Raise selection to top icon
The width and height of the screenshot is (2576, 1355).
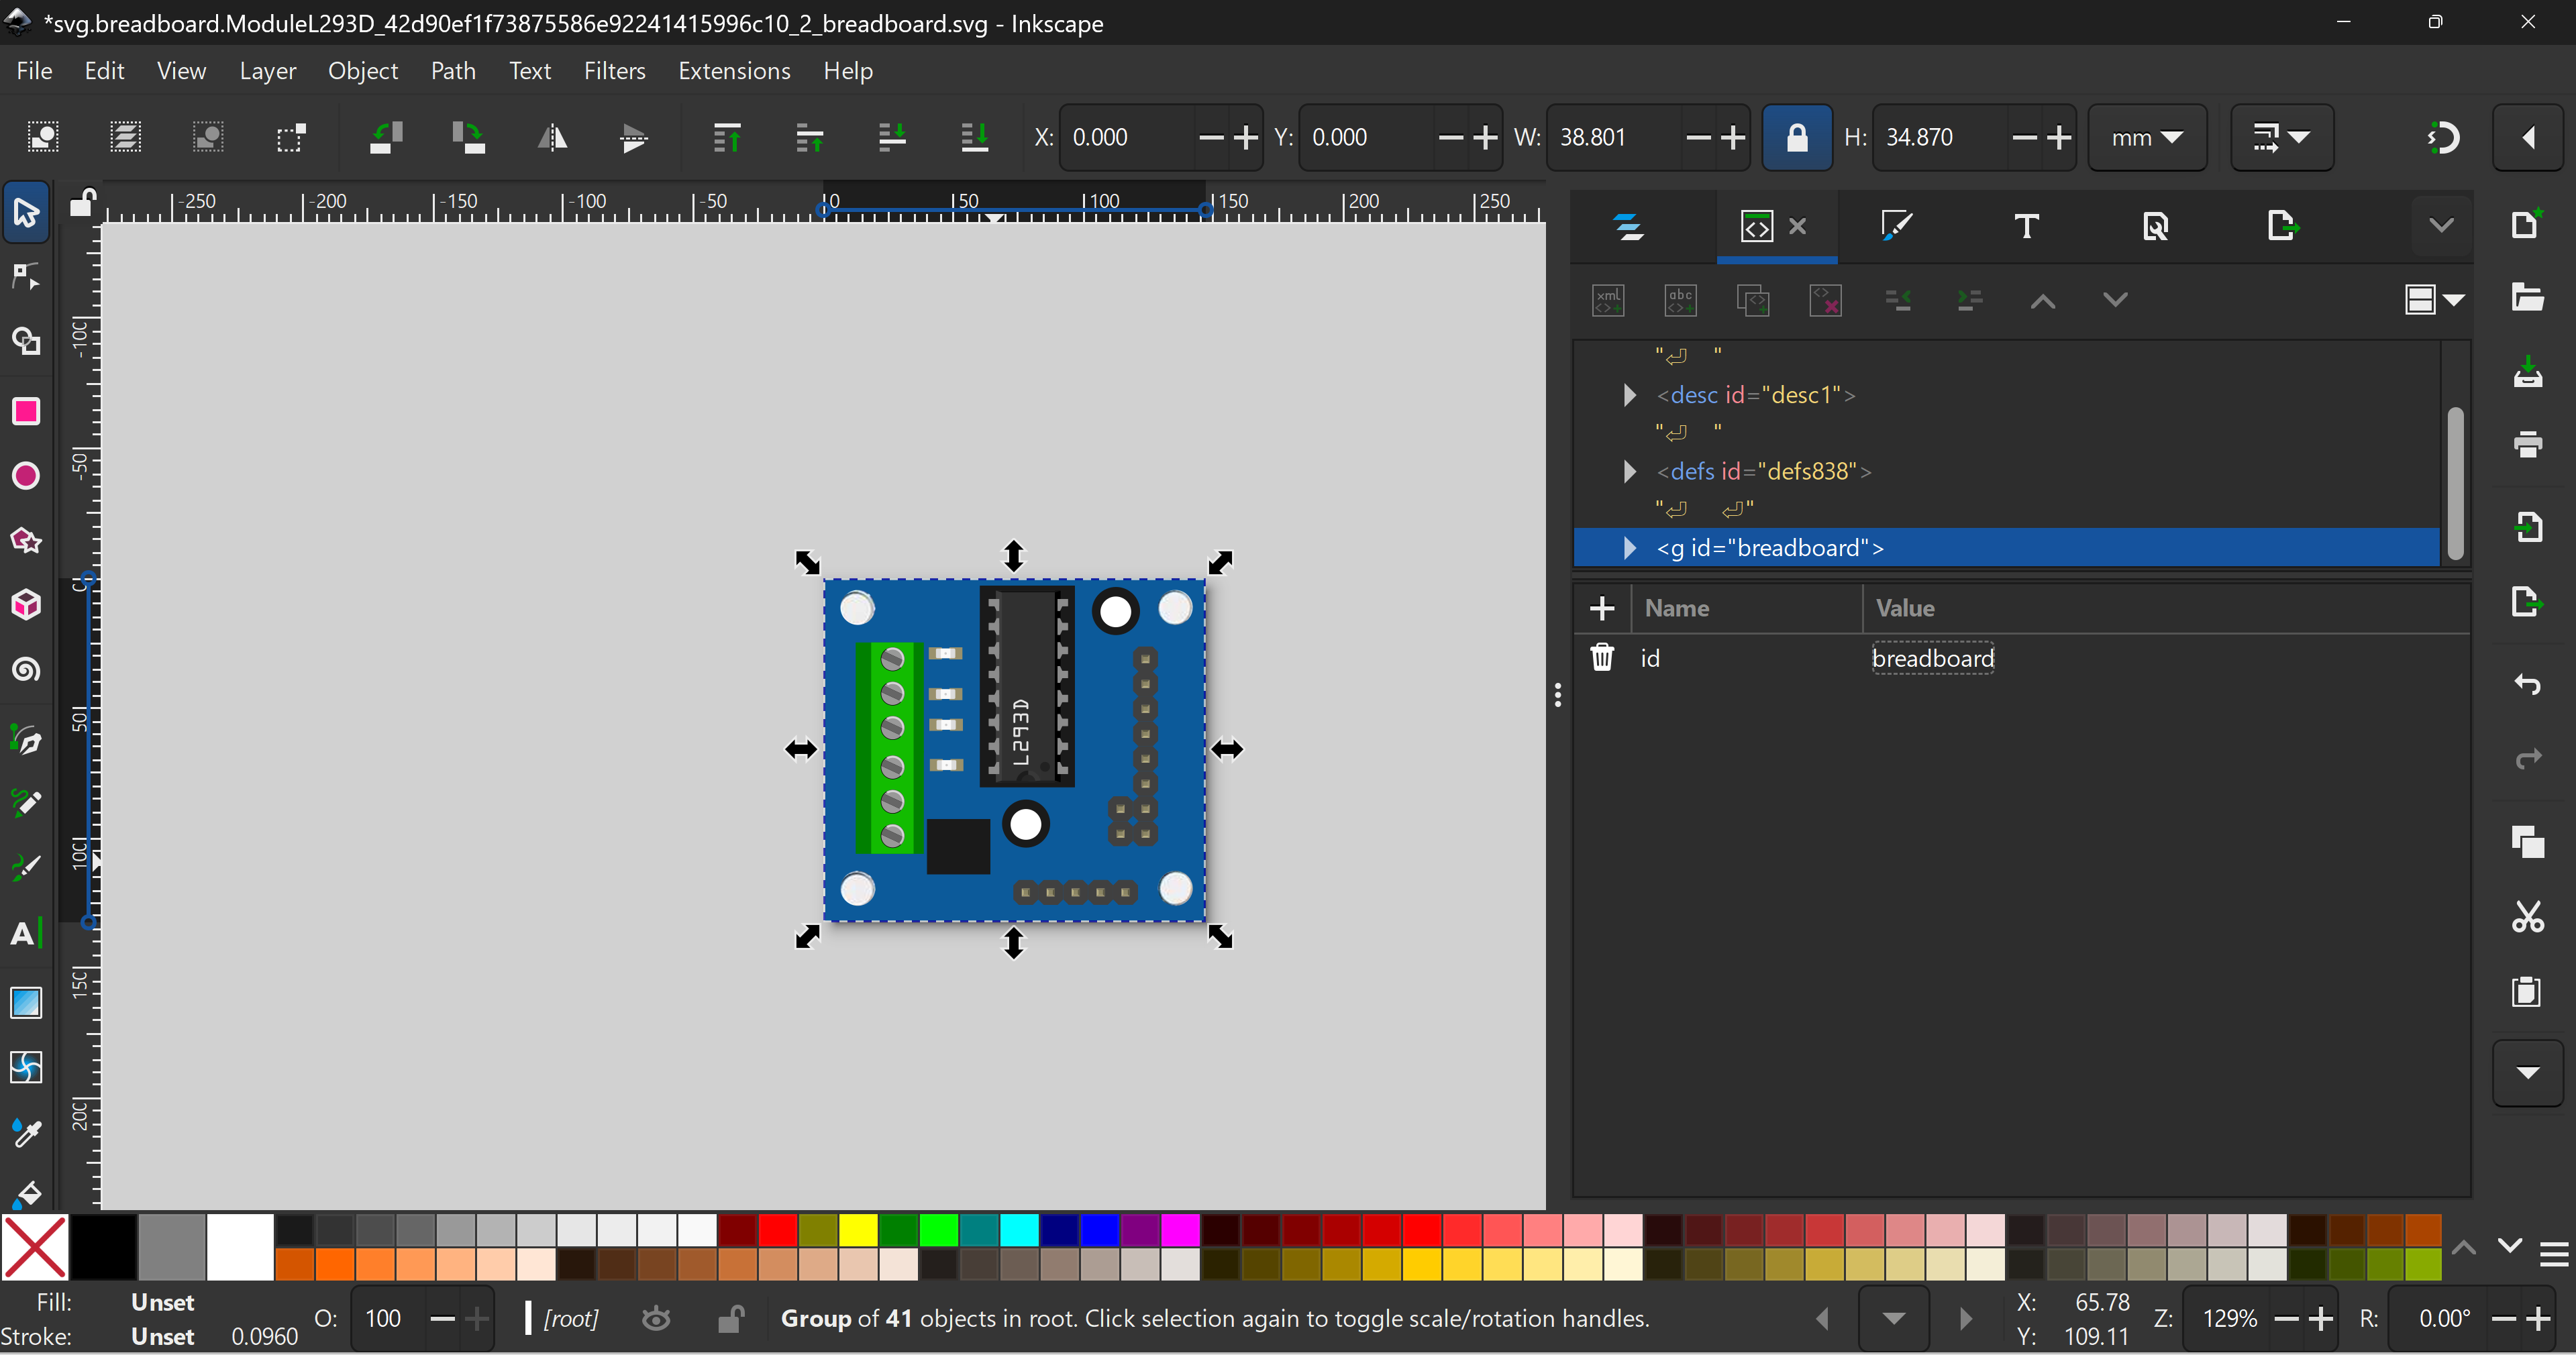coord(727,138)
